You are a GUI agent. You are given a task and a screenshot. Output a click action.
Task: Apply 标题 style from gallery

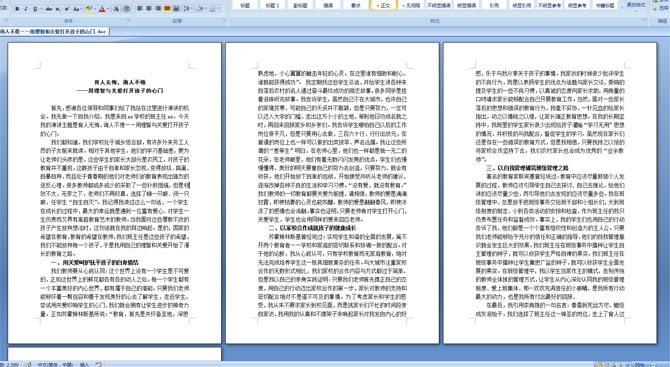(244, 5)
